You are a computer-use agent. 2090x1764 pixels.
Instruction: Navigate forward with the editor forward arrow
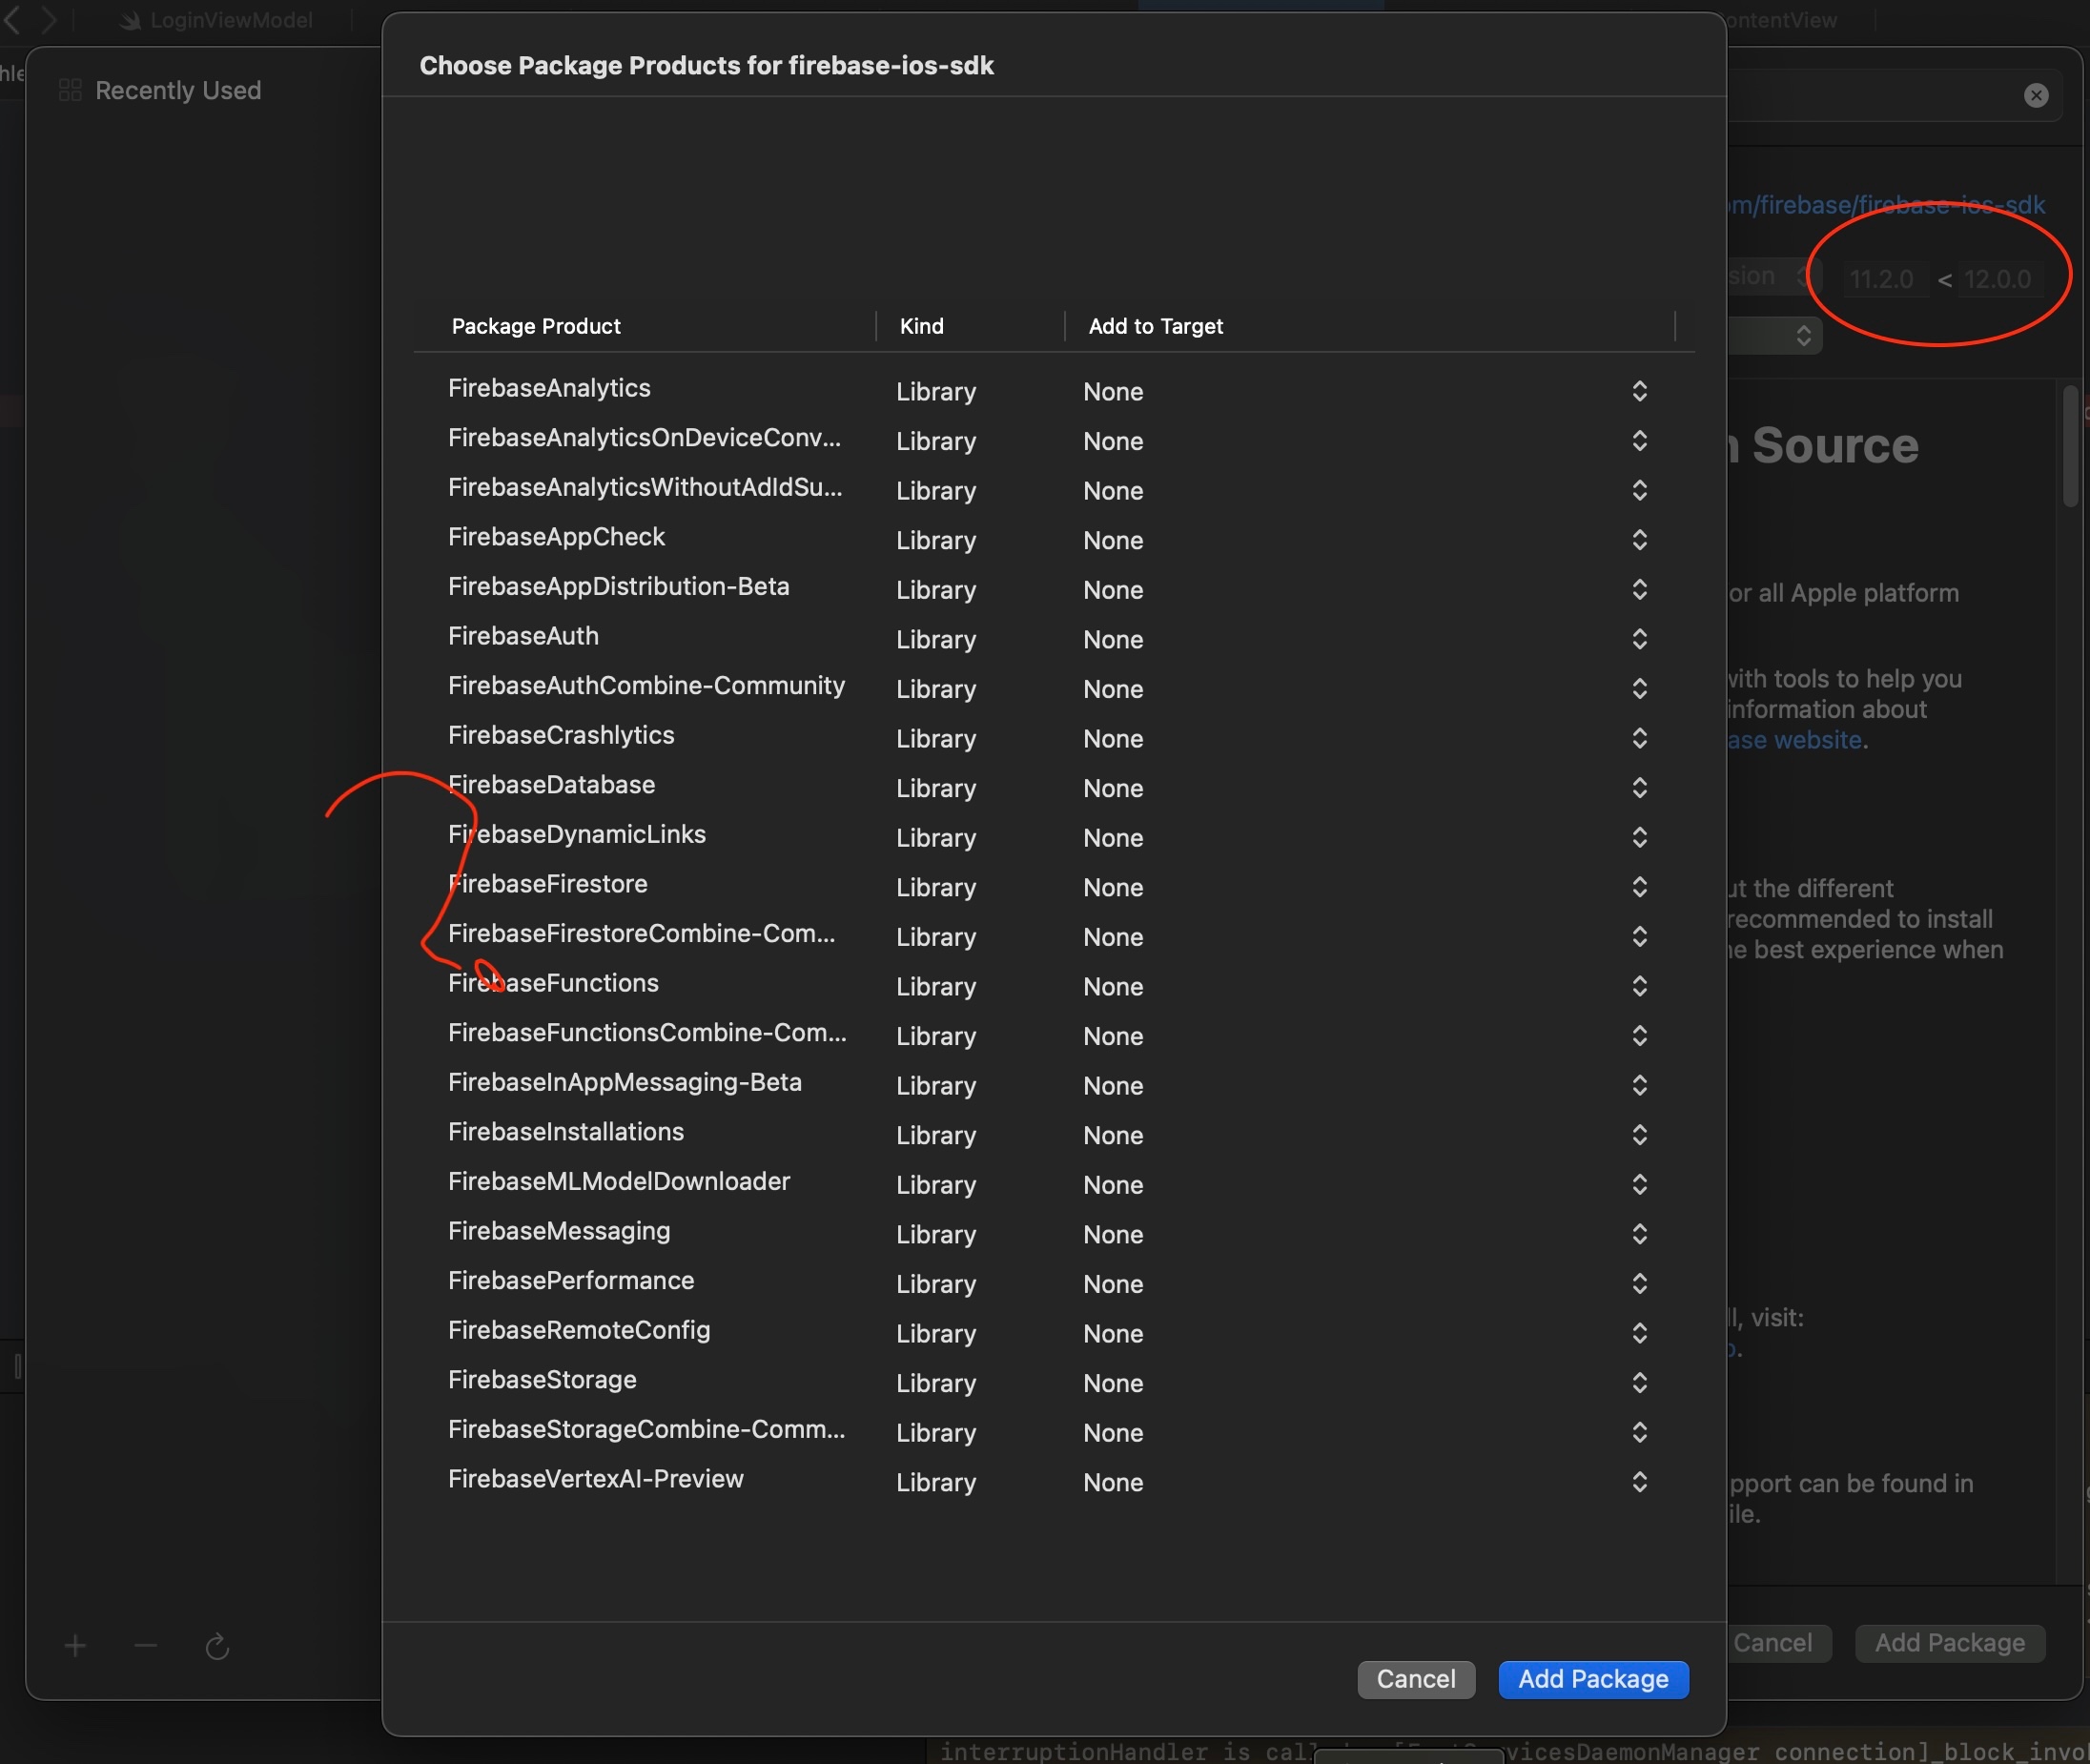(48, 19)
